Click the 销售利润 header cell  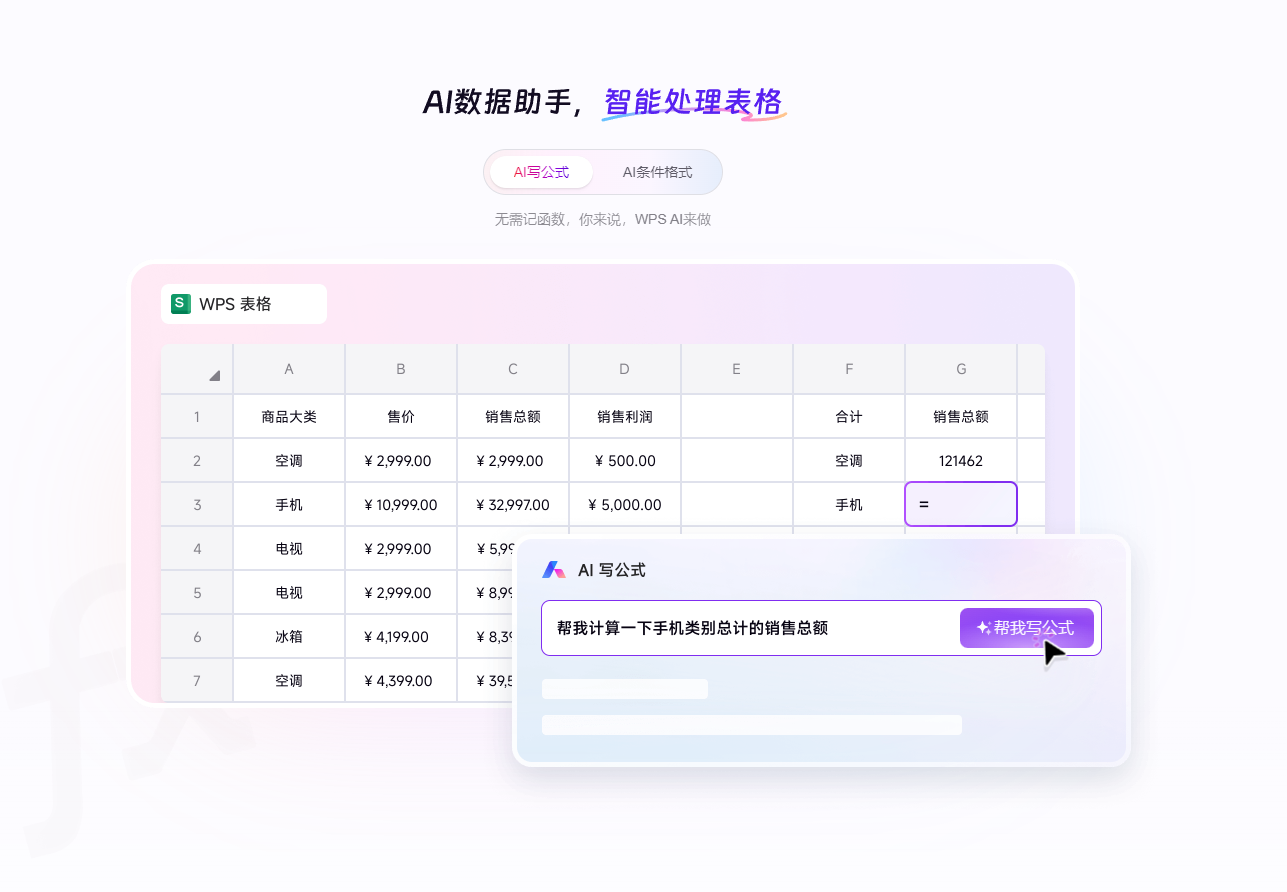[x=625, y=417]
